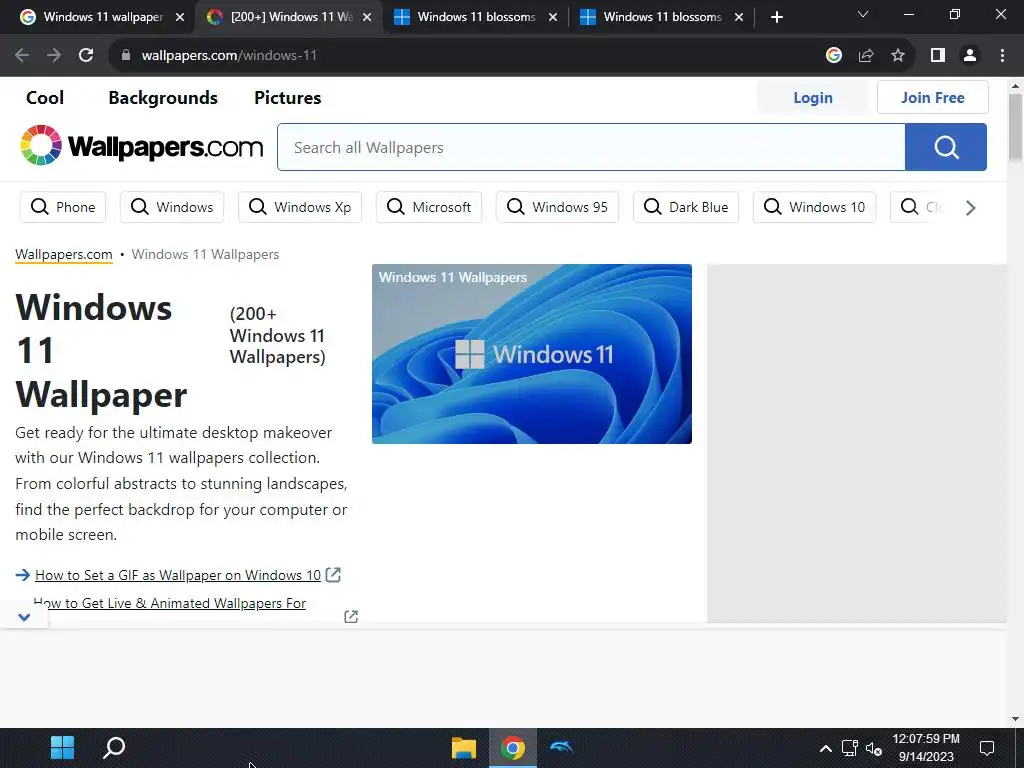
Task: Open How to Set a GIF link
Action: 178,575
